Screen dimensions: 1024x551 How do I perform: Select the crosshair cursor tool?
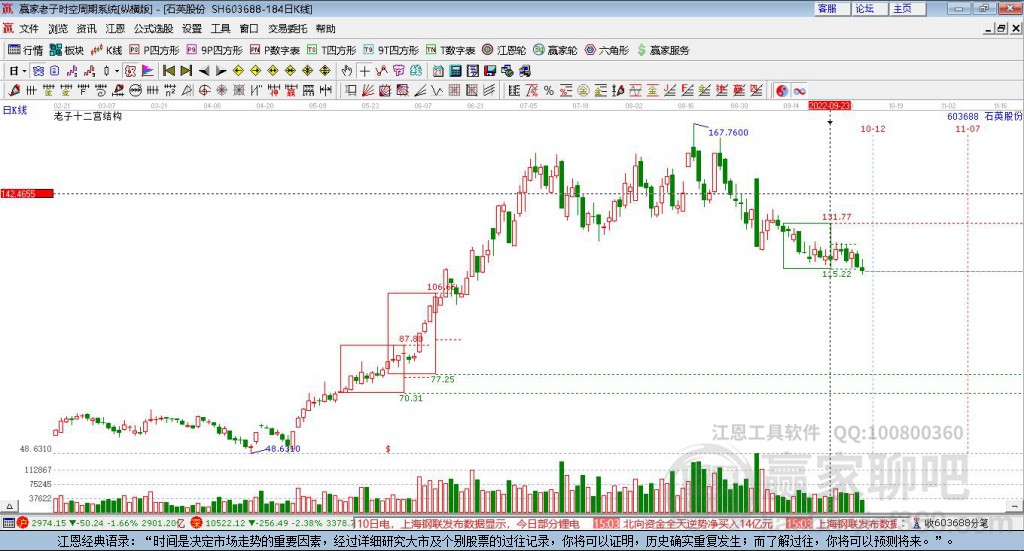click(364, 71)
